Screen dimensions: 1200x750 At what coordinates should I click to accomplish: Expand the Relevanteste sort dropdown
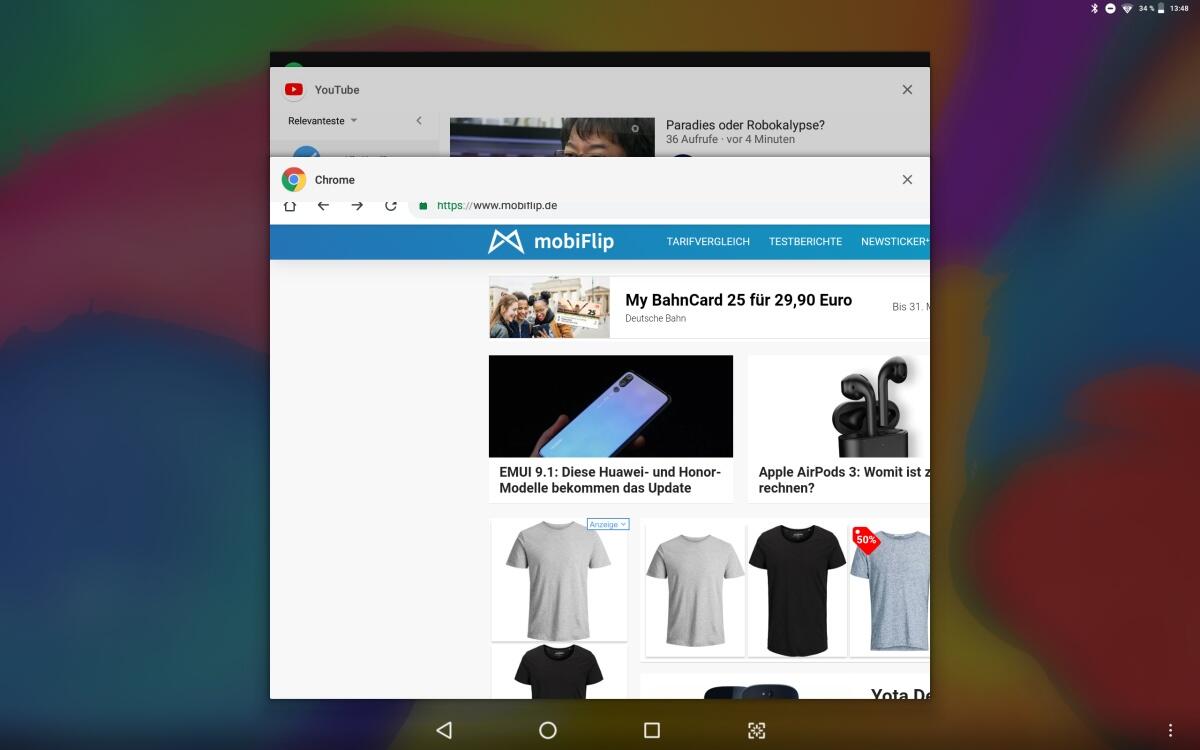(x=322, y=121)
